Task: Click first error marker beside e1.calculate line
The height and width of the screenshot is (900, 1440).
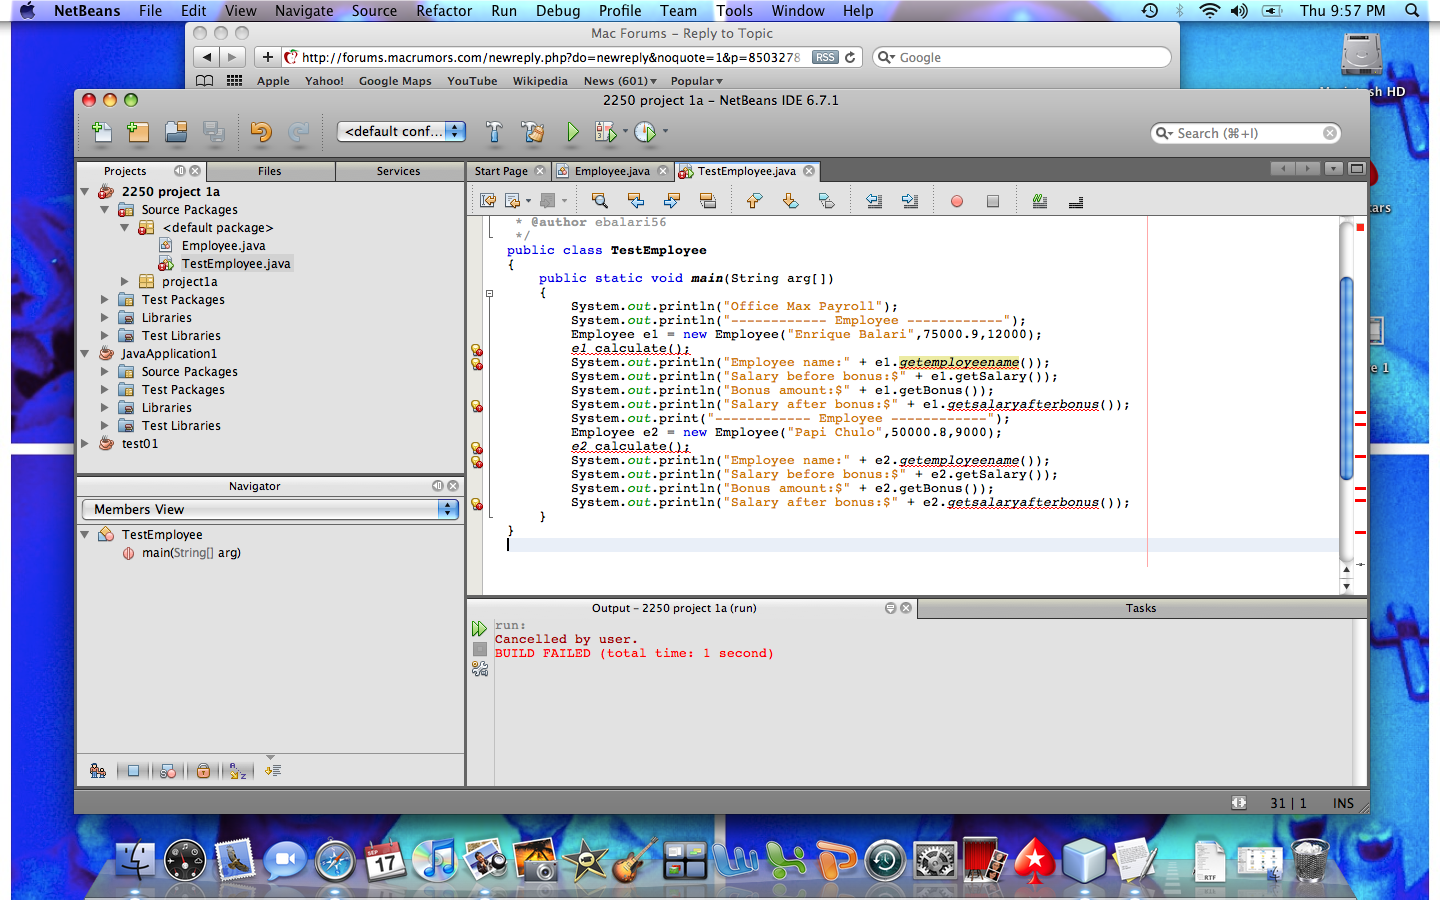Action: 477,350
